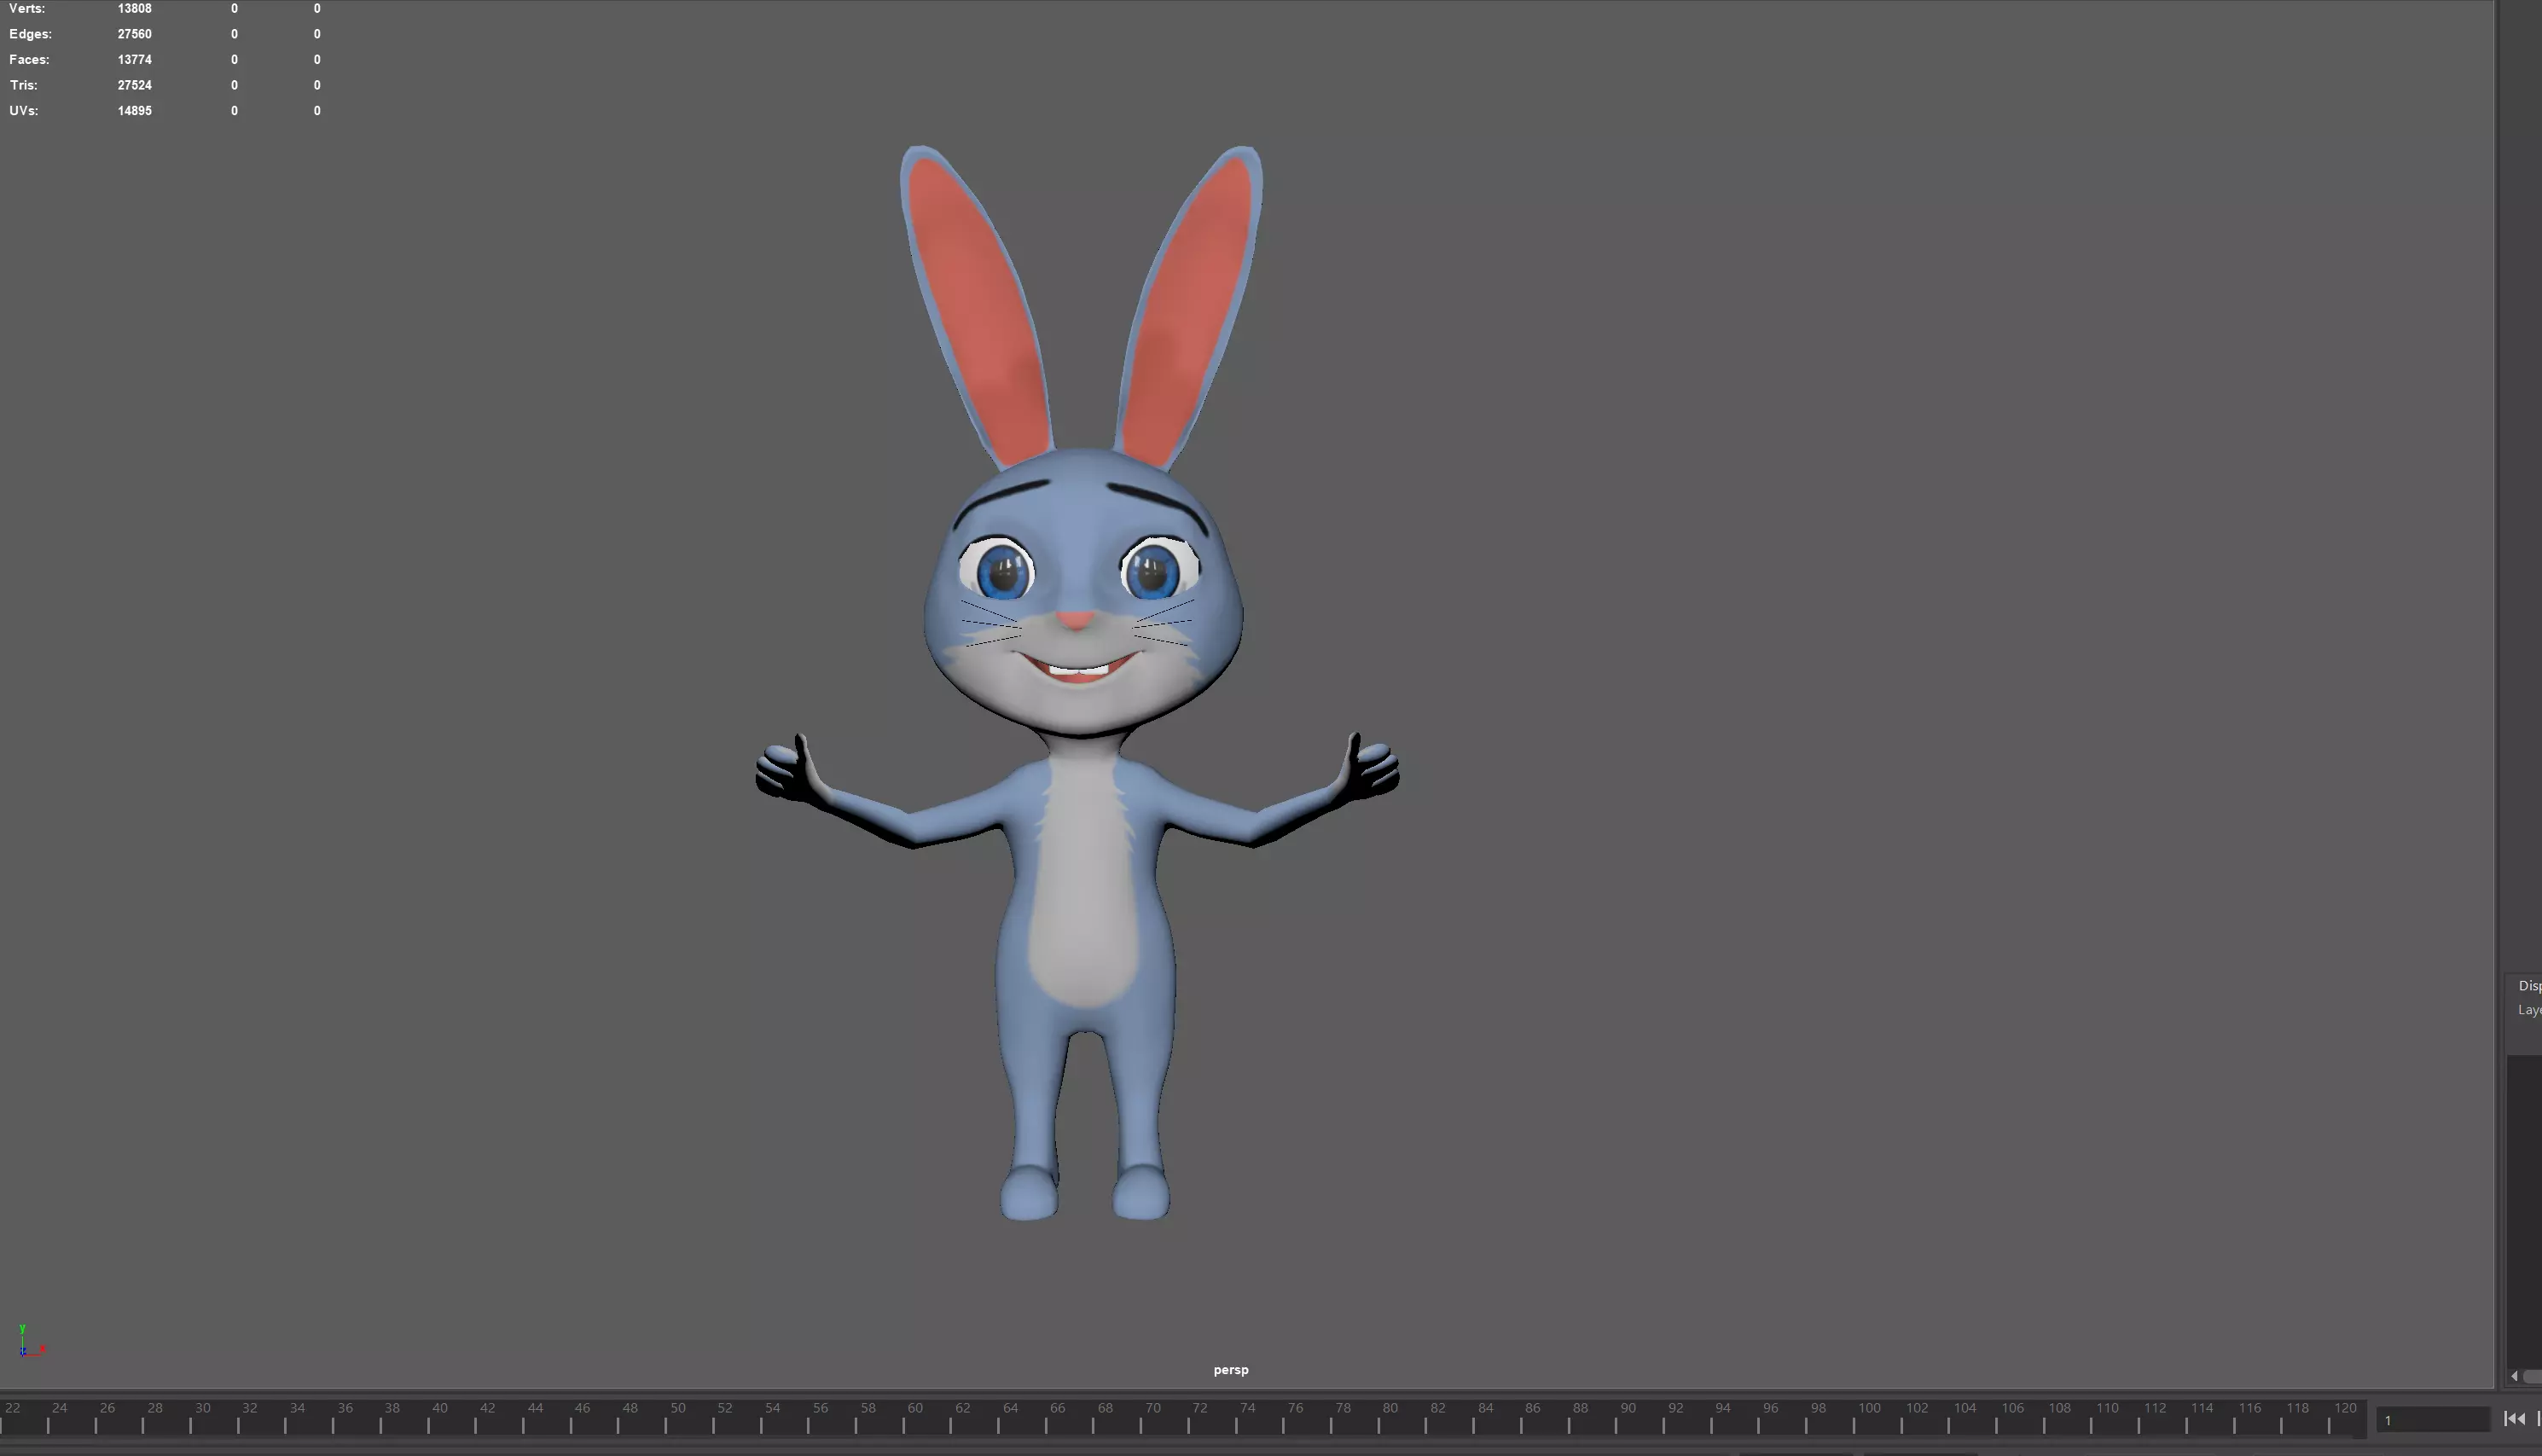The height and width of the screenshot is (1456, 2542).
Task: Click the Verts count 13808
Action: click(135, 8)
